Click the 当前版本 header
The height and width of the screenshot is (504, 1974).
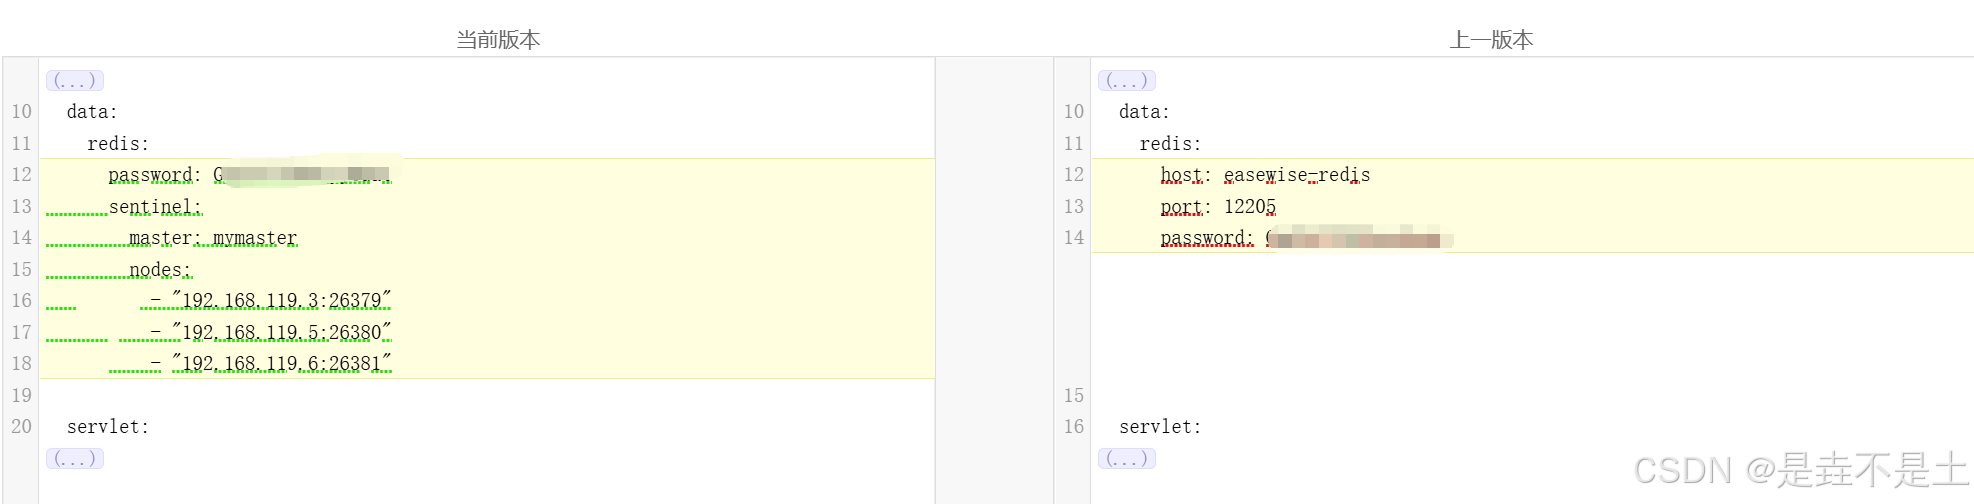(498, 39)
